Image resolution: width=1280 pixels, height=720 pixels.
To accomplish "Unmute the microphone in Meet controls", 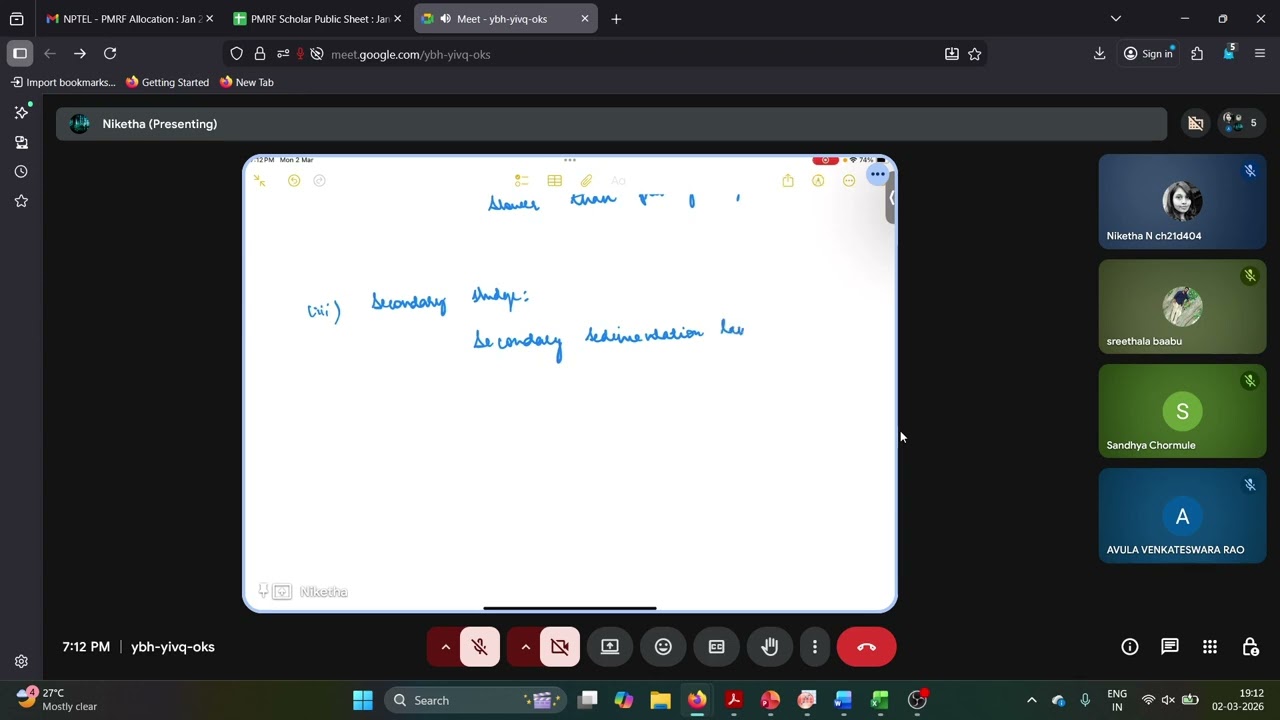I will pos(480,647).
